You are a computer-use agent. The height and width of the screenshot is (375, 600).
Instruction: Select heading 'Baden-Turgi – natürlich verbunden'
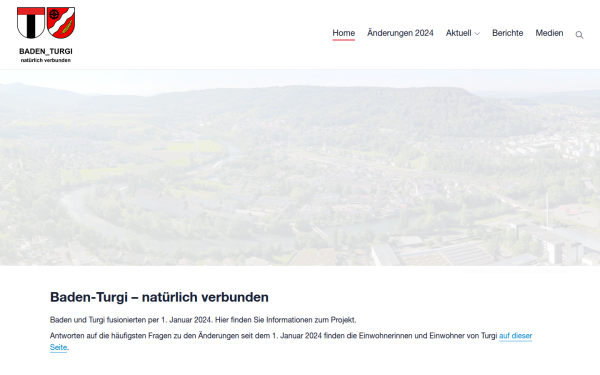[x=159, y=297]
